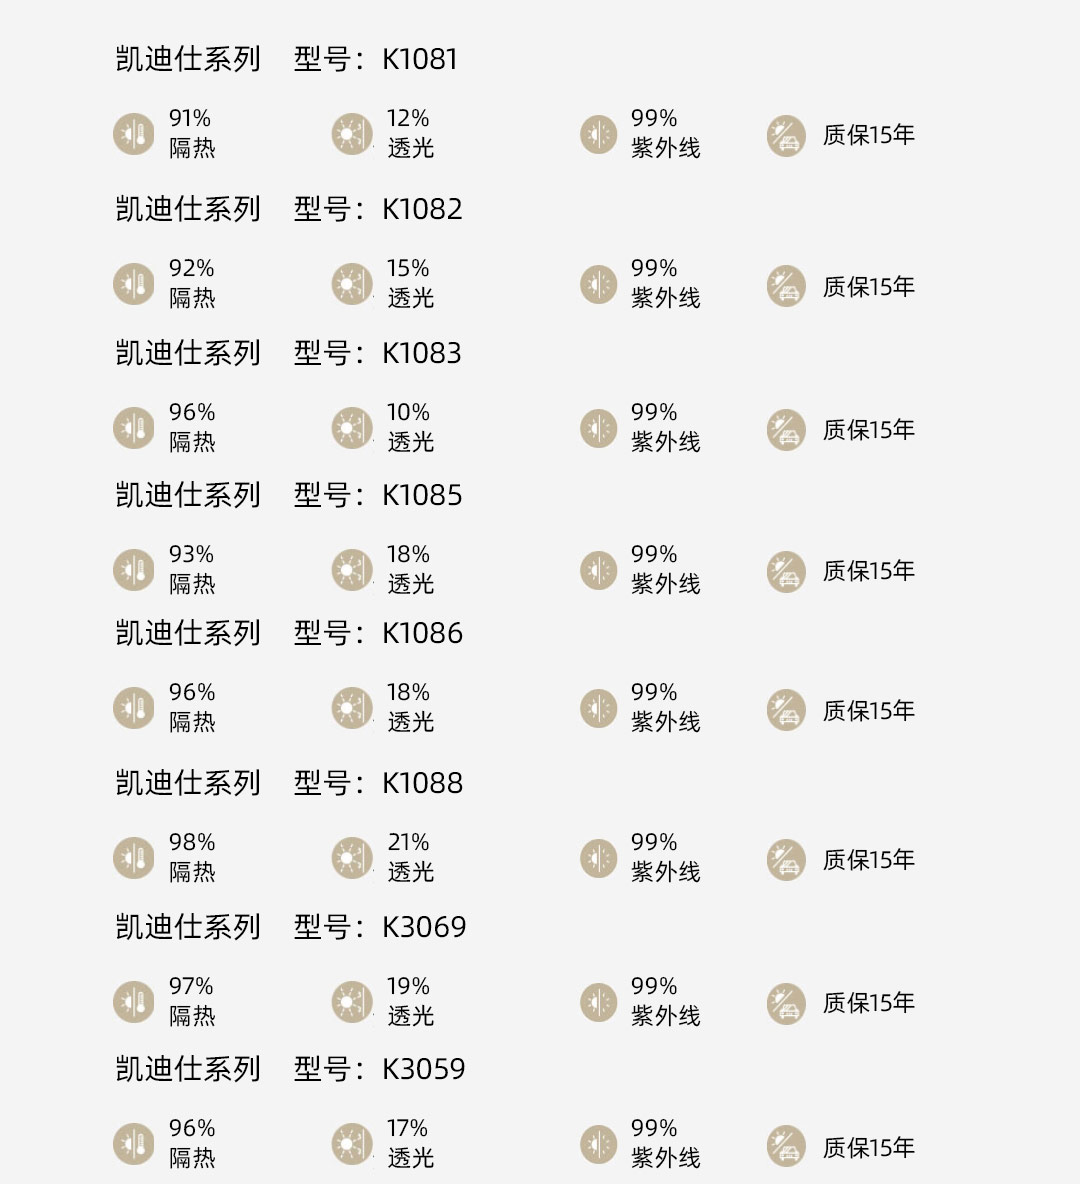Click the warranty car icon for K1085
The width and height of the screenshot is (1080, 1184).
point(786,572)
